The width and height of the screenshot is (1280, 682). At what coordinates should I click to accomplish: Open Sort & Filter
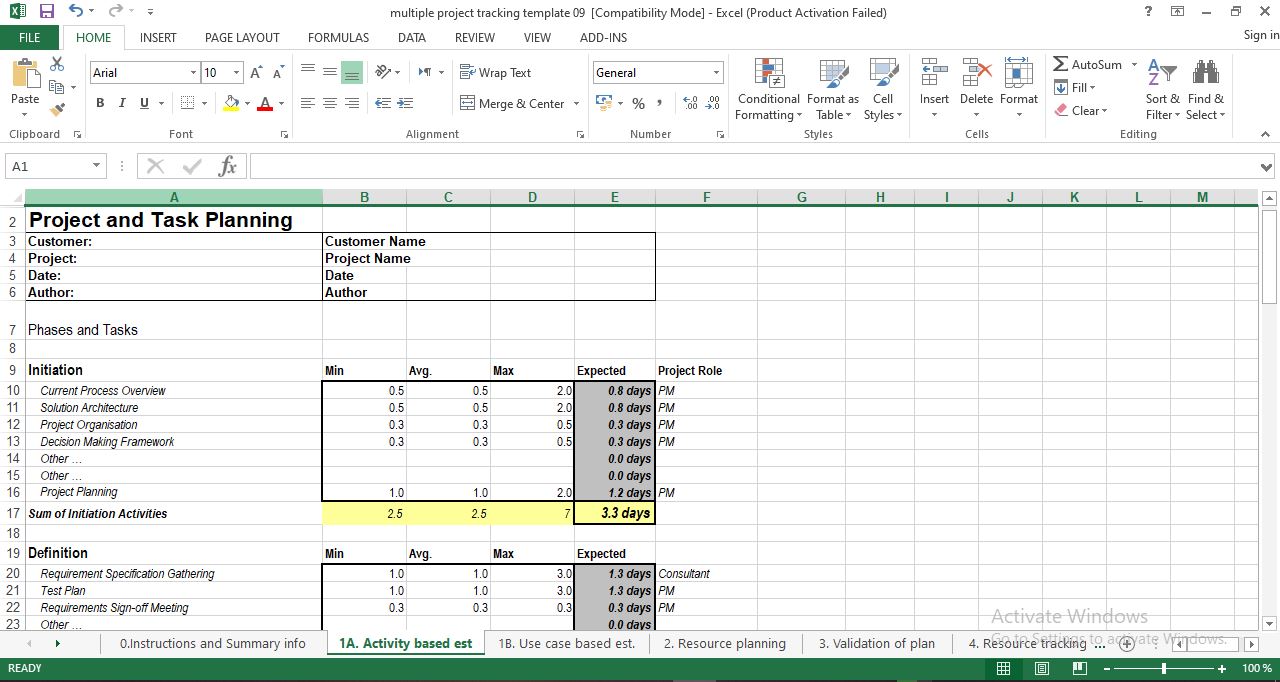(1160, 89)
